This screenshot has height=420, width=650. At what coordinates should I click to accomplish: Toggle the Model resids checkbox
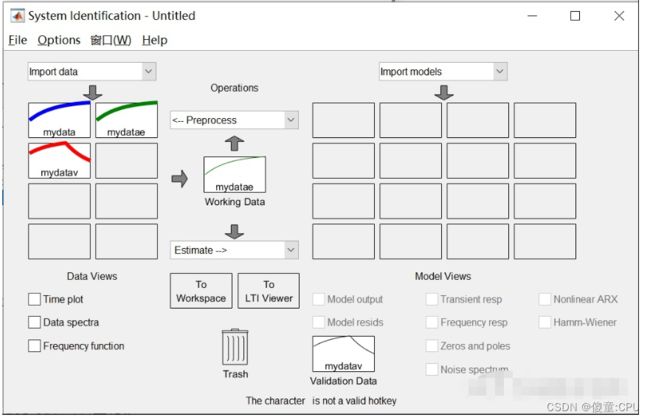click(318, 323)
